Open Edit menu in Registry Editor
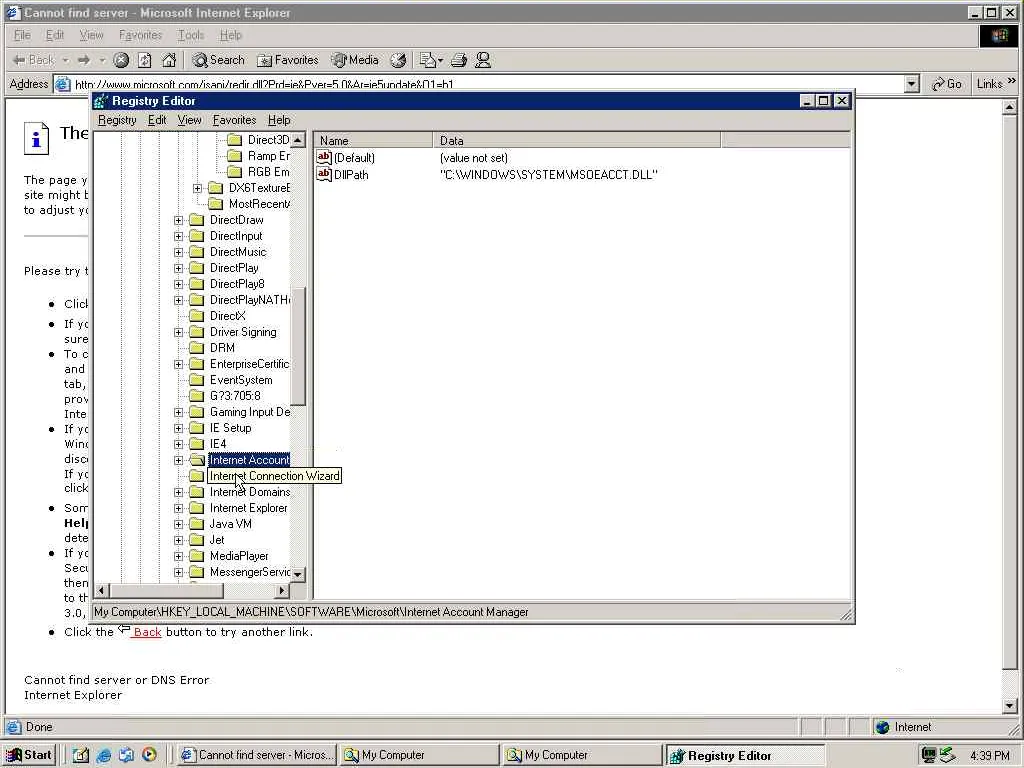This screenshot has height=768, width=1024. click(x=157, y=120)
